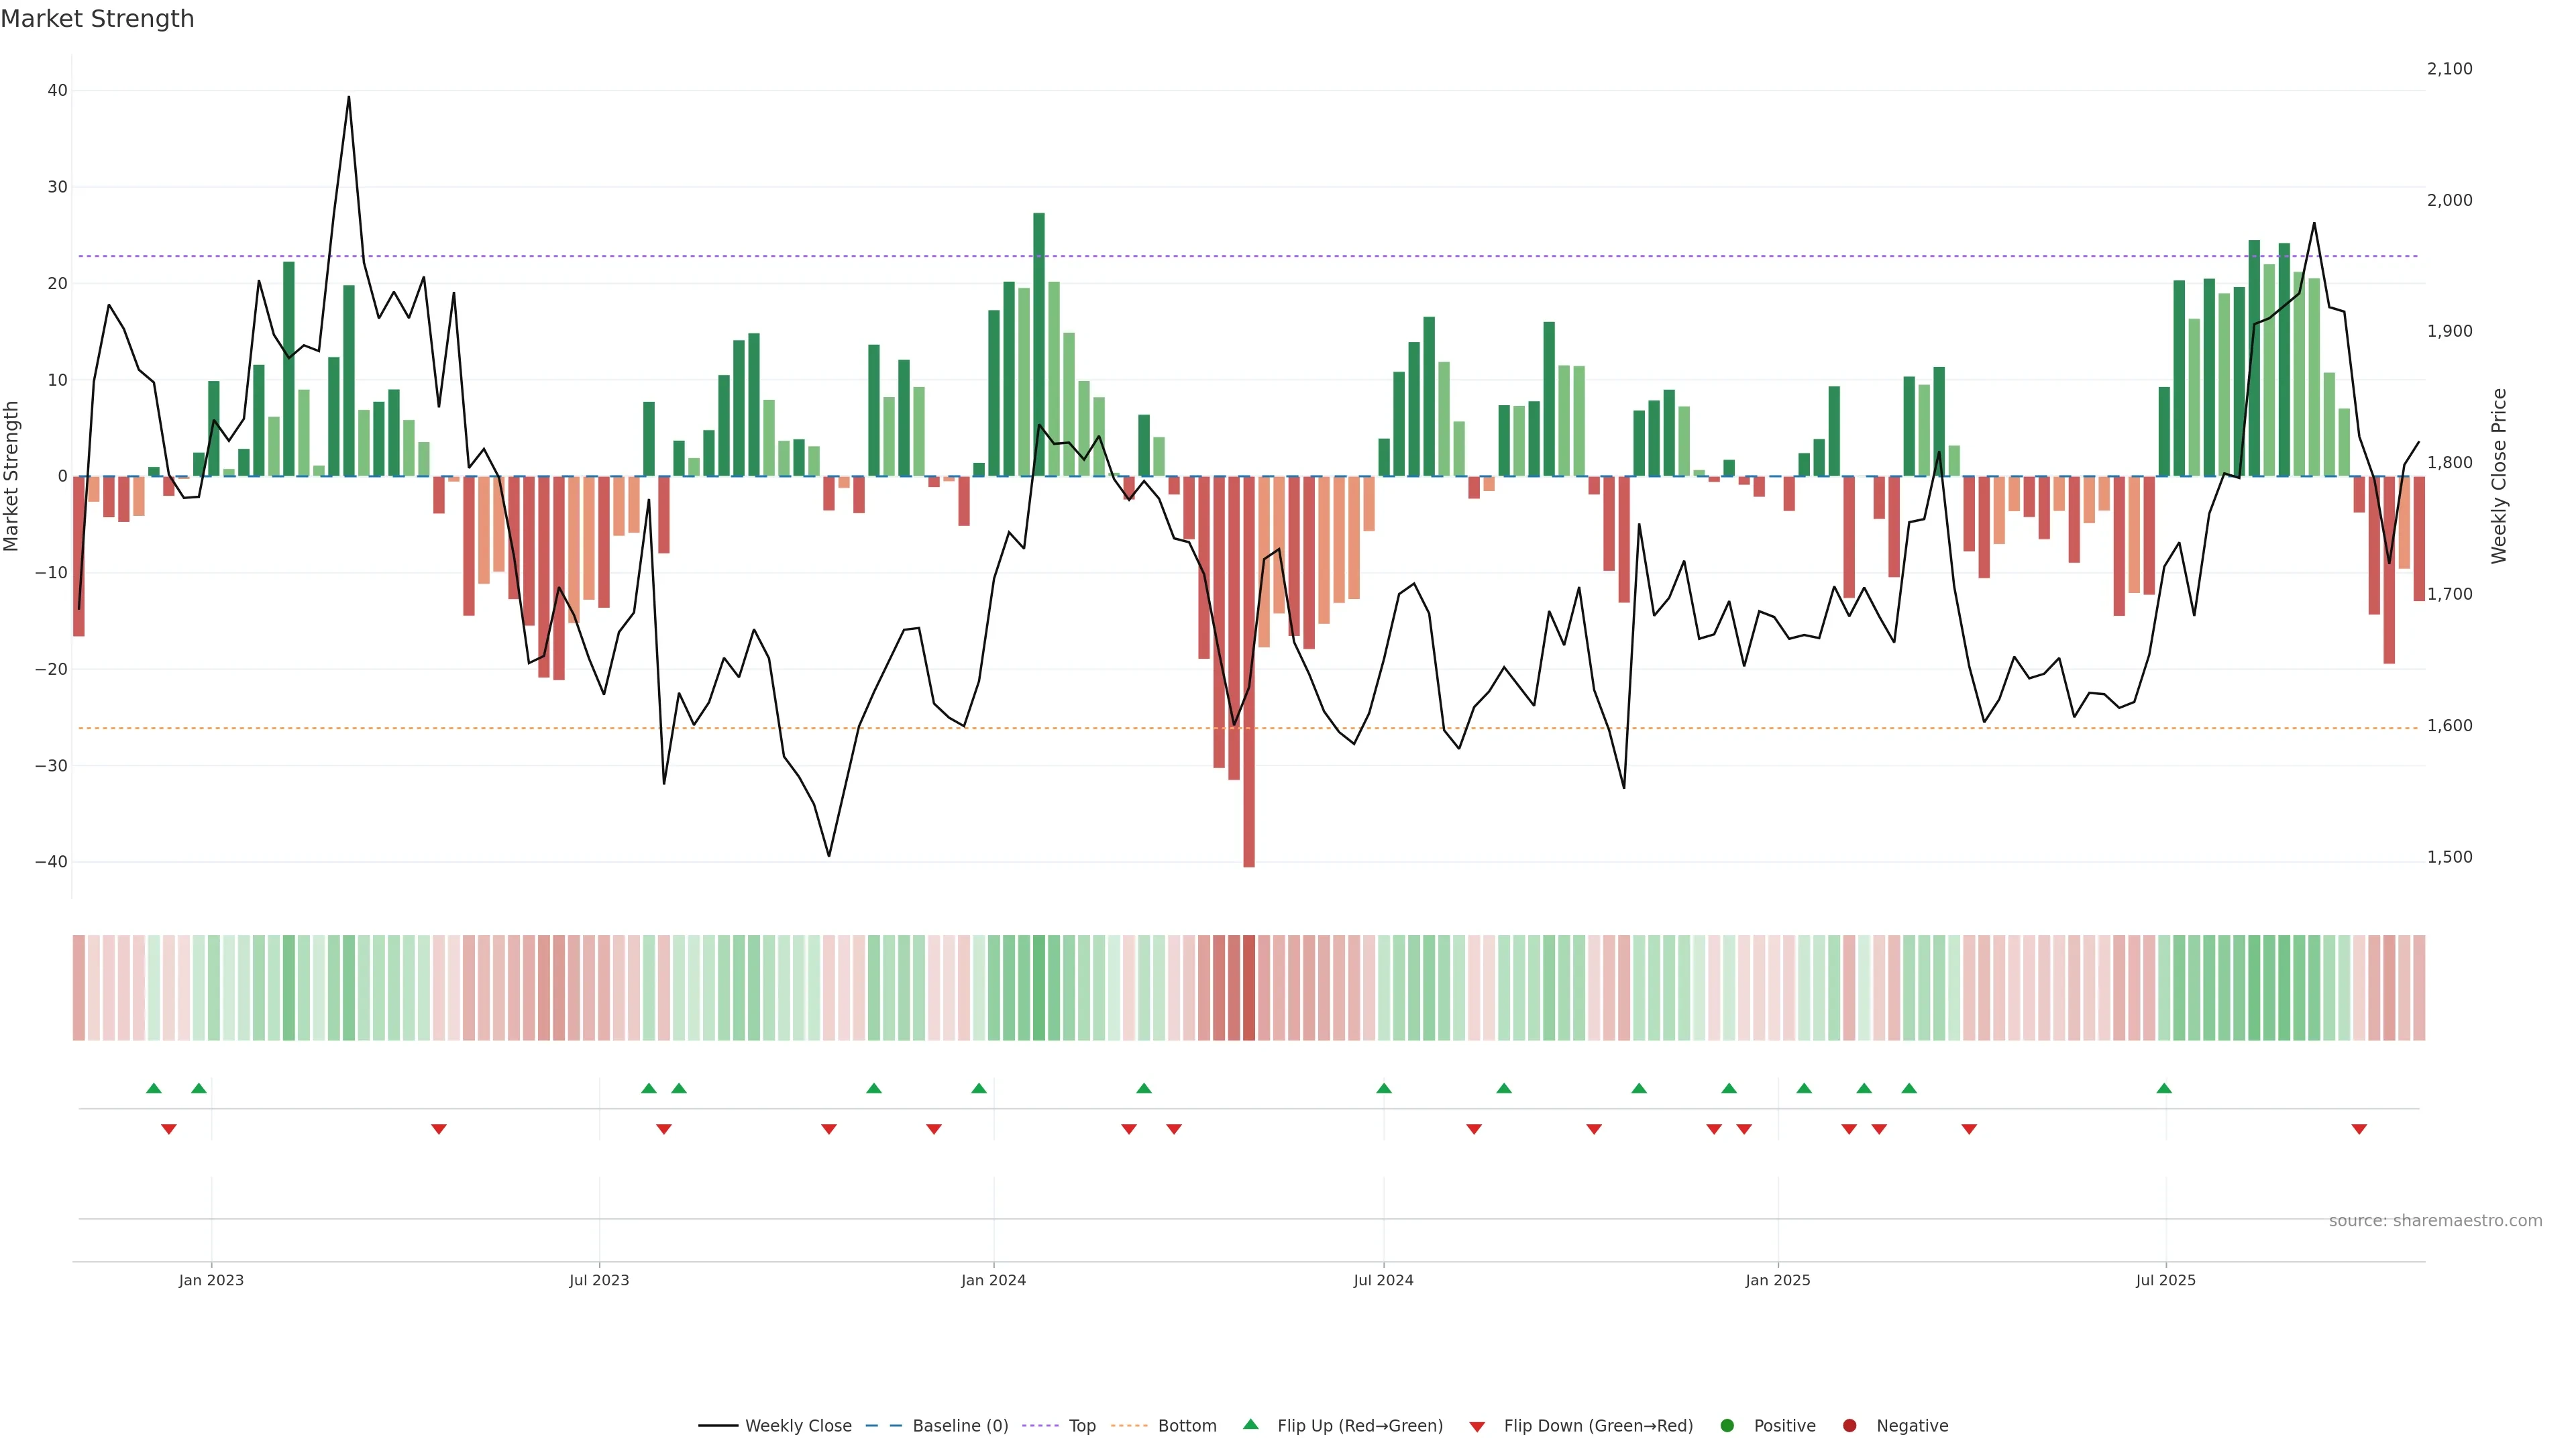Click the flip-up triangle just before Jul 2025
The width and height of the screenshot is (2576, 1449).
[2164, 1088]
